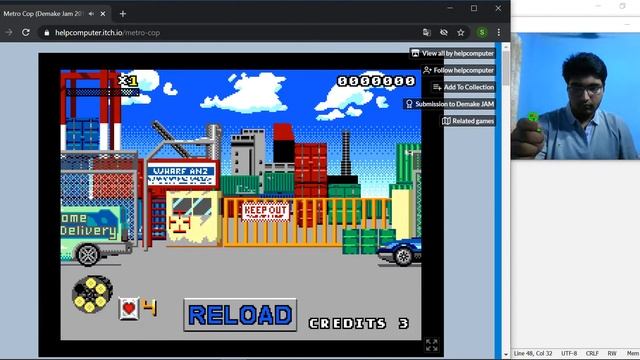Click the score counter 0000000
This screenshot has width=640, height=360.
pos(376,81)
